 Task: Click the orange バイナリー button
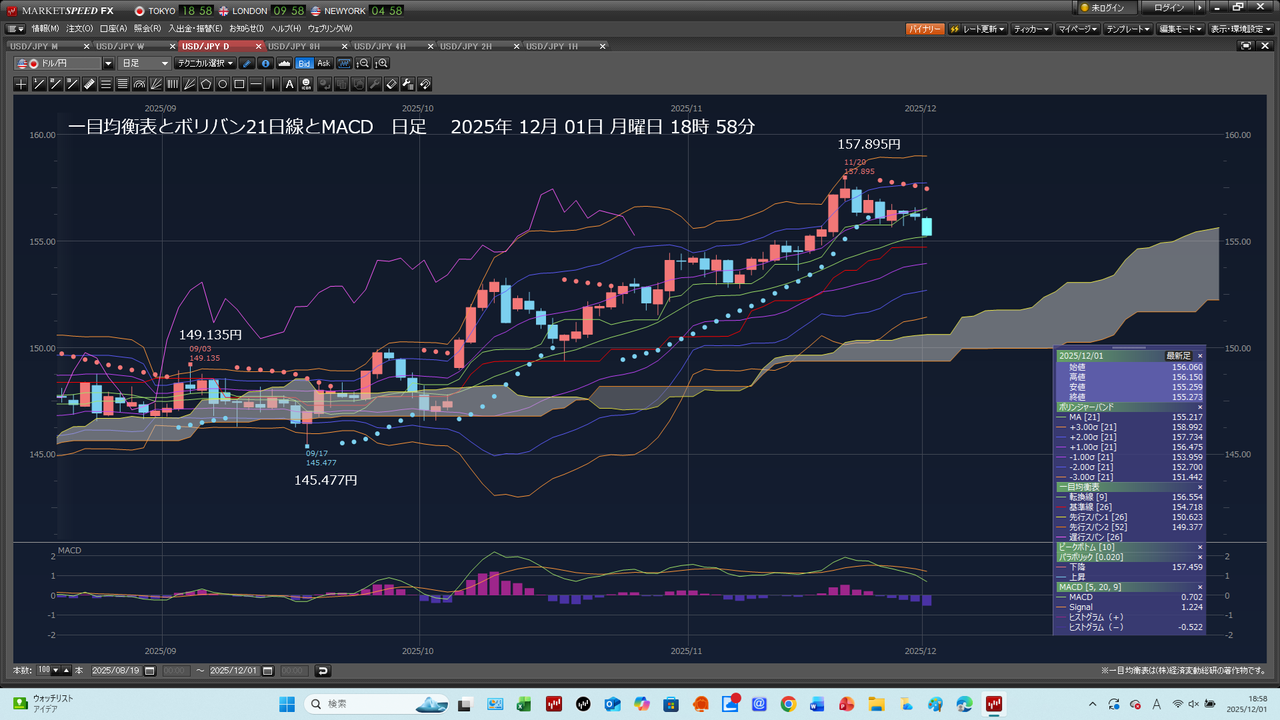925,29
